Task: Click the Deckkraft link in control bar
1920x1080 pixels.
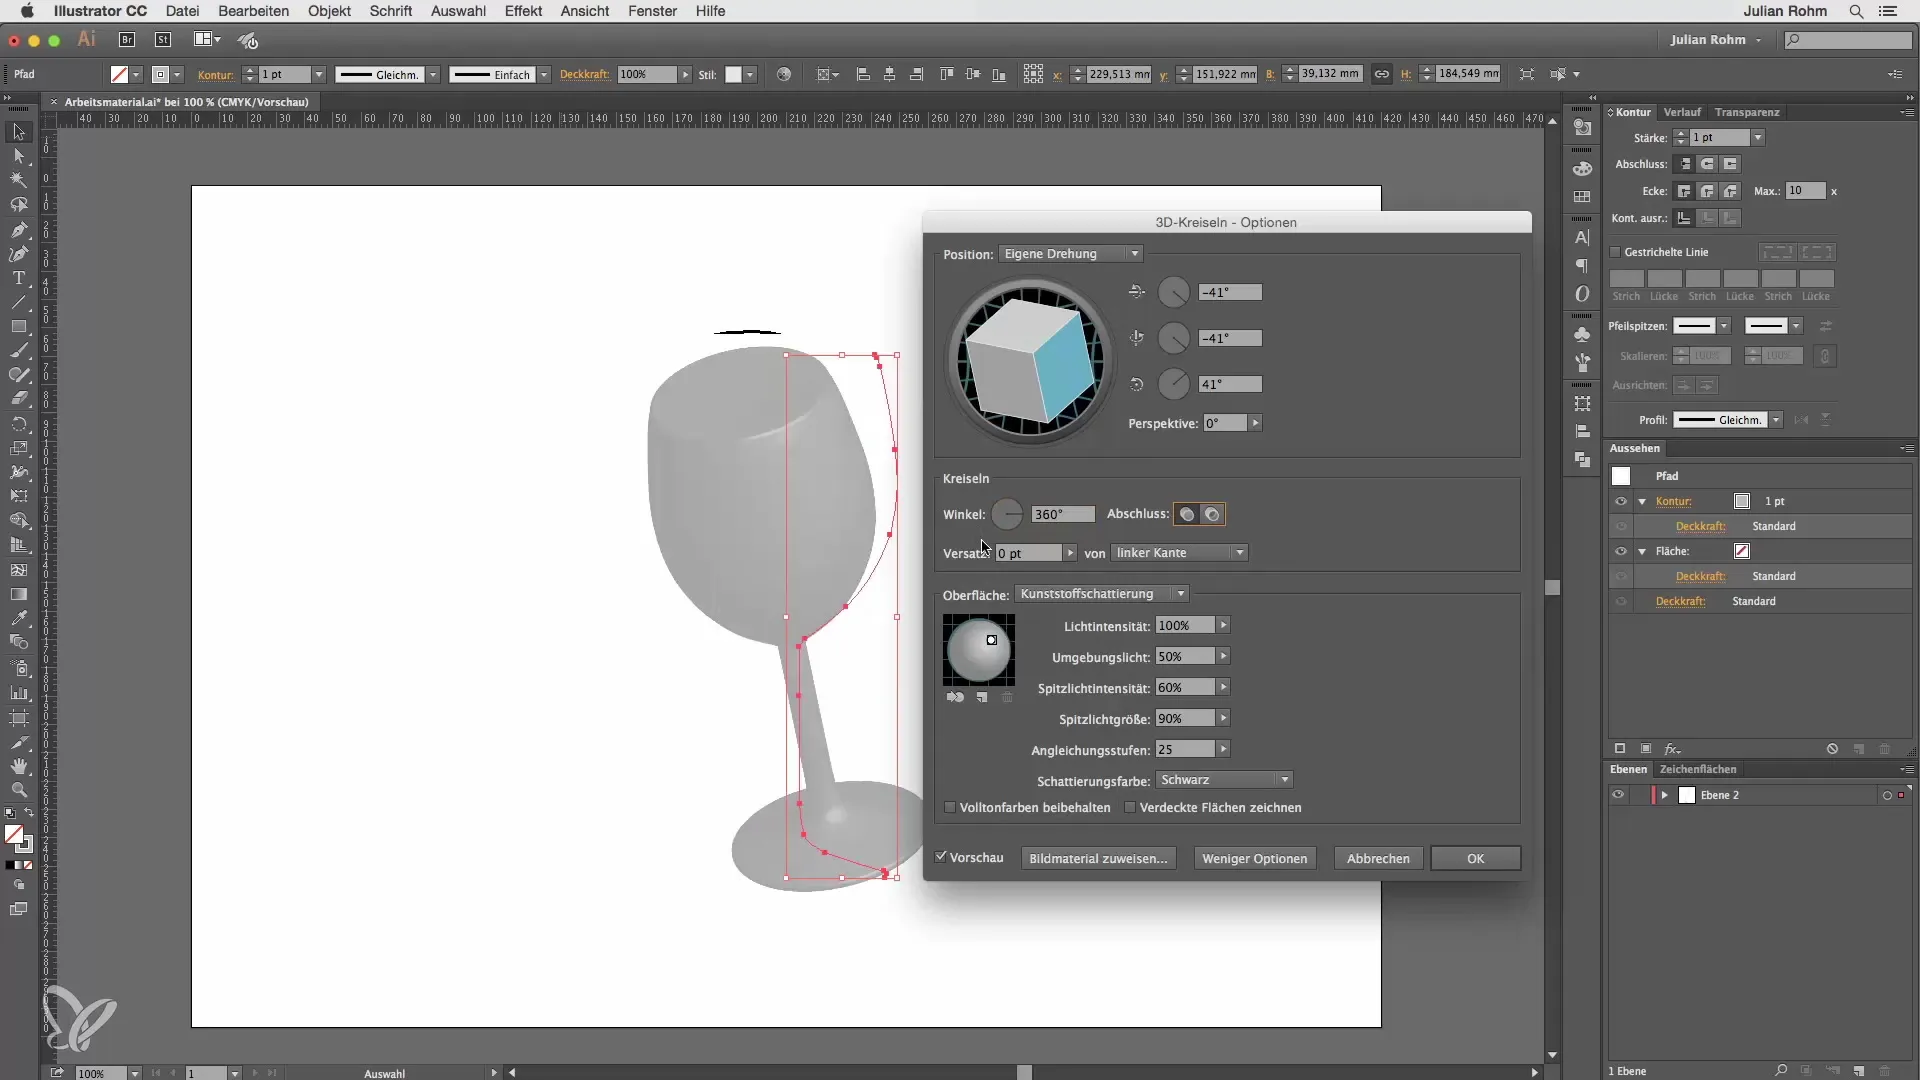Action: tap(584, 74)
